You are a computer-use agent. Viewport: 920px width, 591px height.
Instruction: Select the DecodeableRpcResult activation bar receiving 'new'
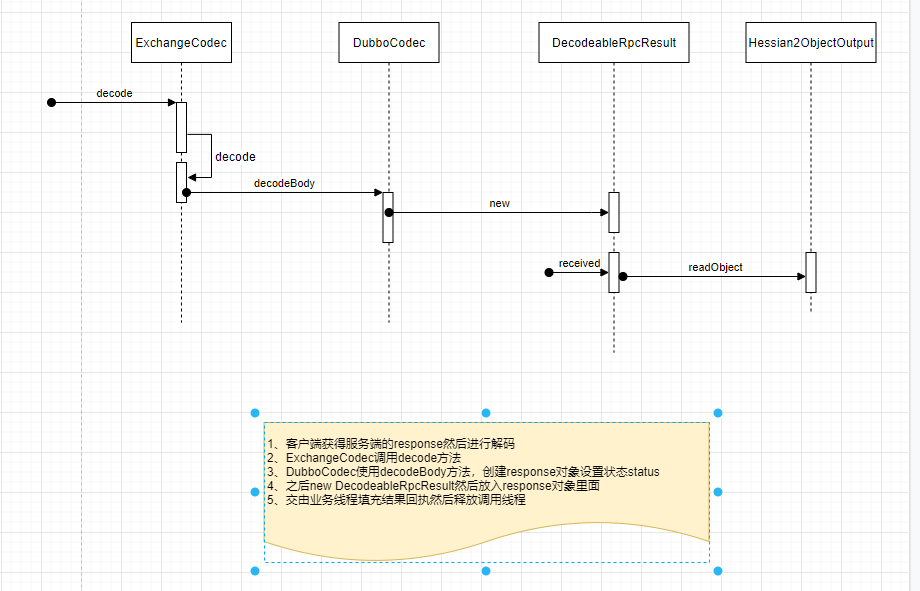tap(614, 212)
